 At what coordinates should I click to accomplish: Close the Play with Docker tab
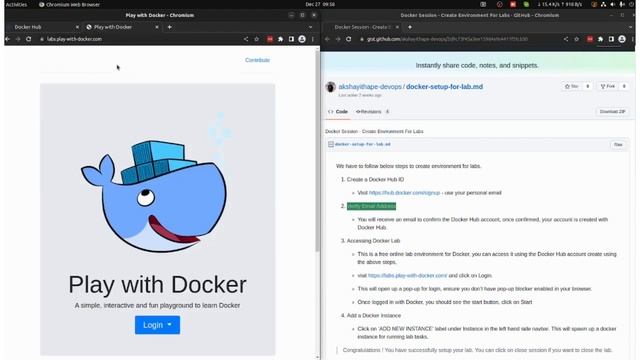157,27
